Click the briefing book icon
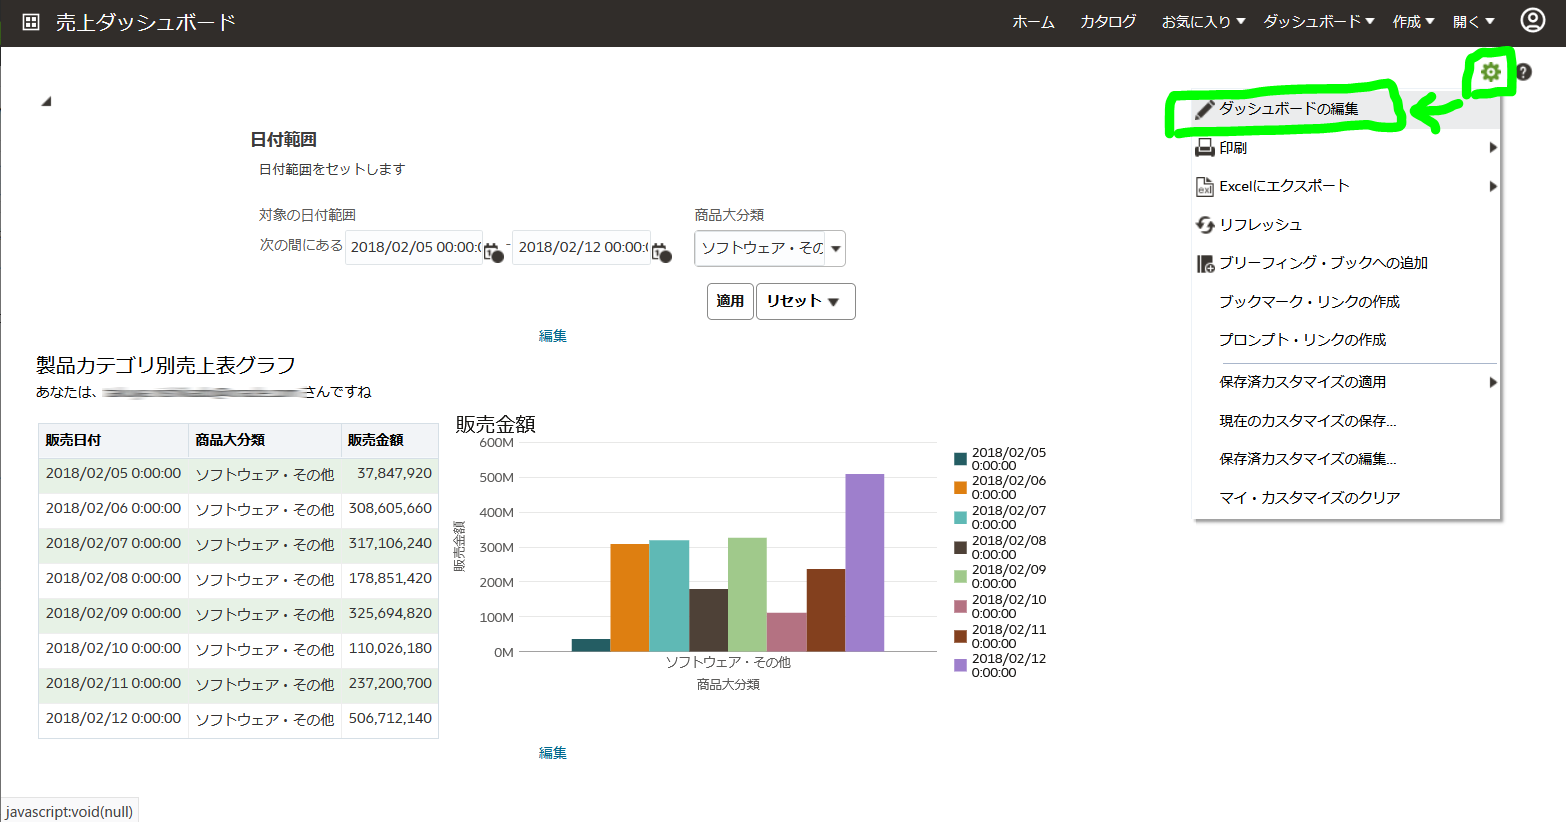 tap(1204, 263)
